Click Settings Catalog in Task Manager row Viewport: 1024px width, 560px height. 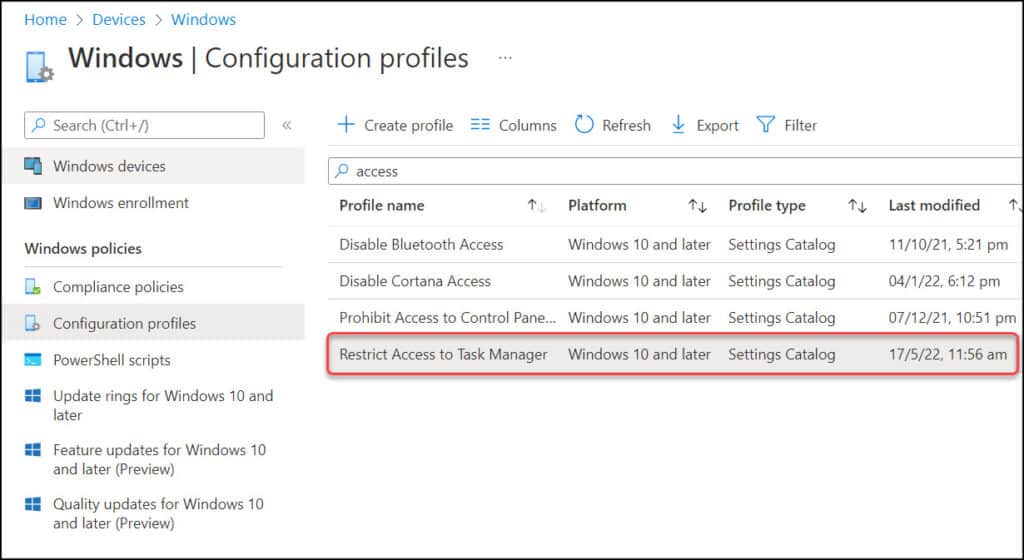[x=782, y=354]
